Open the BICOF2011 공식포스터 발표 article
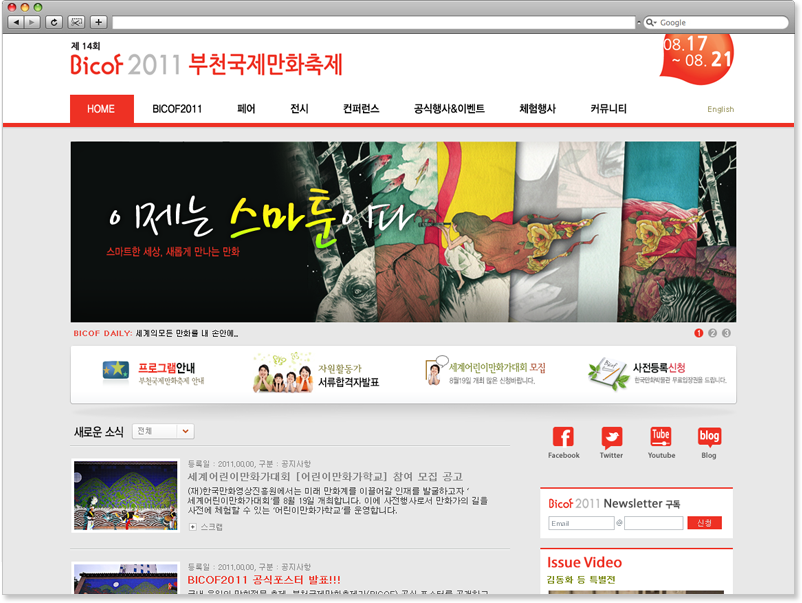This screenshot has height=603, width=802. pos(264,580)
